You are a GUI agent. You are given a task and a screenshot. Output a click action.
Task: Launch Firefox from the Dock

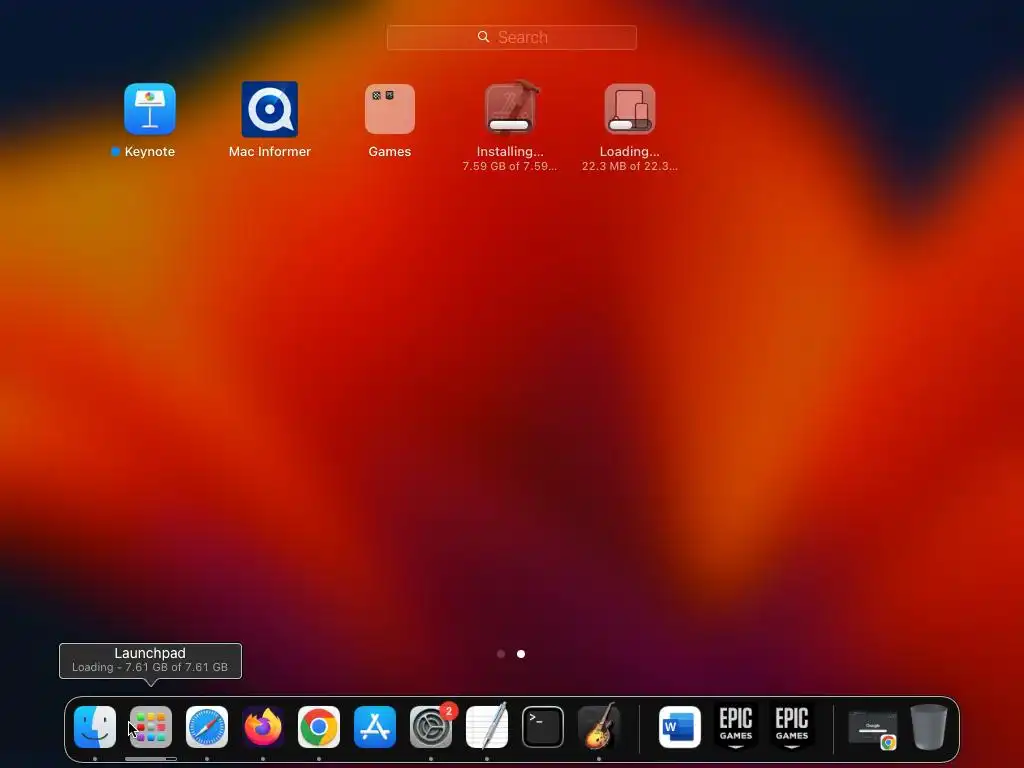263,727
